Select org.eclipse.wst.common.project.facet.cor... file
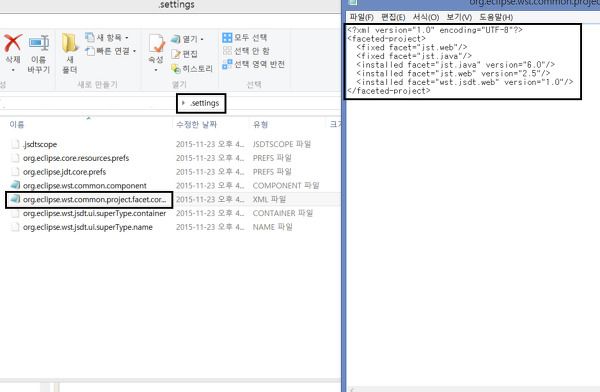 tap(95, 199)
